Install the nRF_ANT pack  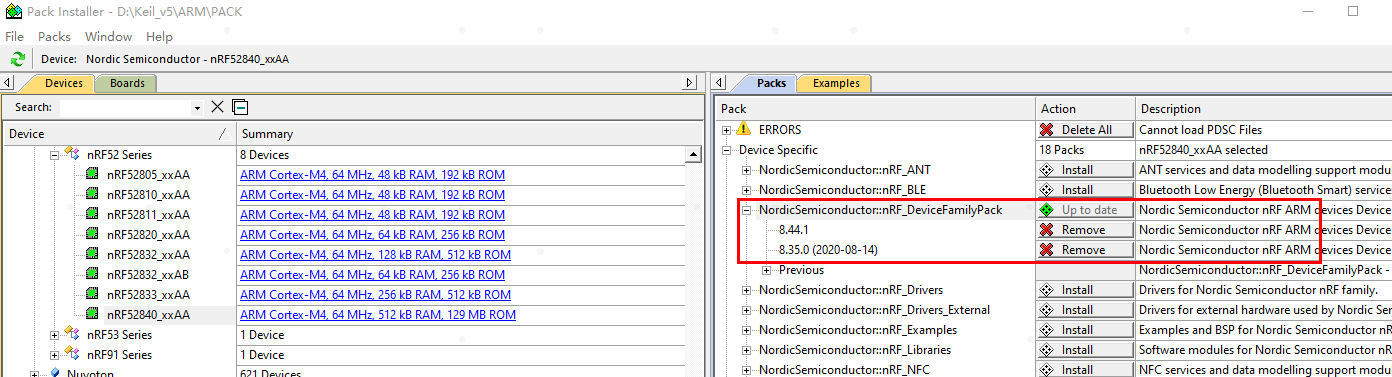(1085, 170)
